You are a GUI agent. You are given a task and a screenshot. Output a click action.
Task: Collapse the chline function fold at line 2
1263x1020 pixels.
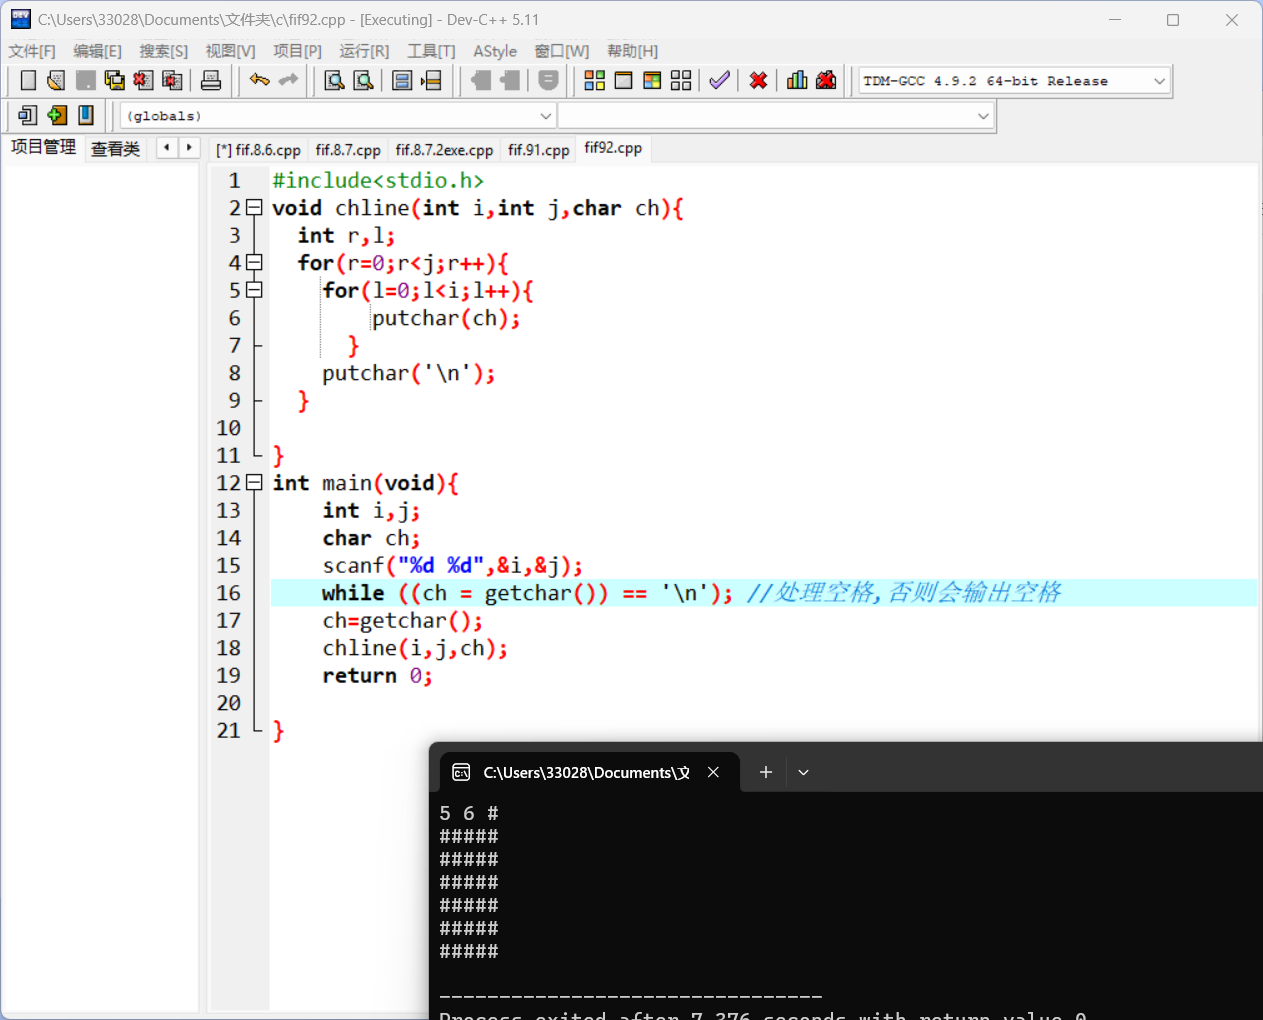pos(254,208)
